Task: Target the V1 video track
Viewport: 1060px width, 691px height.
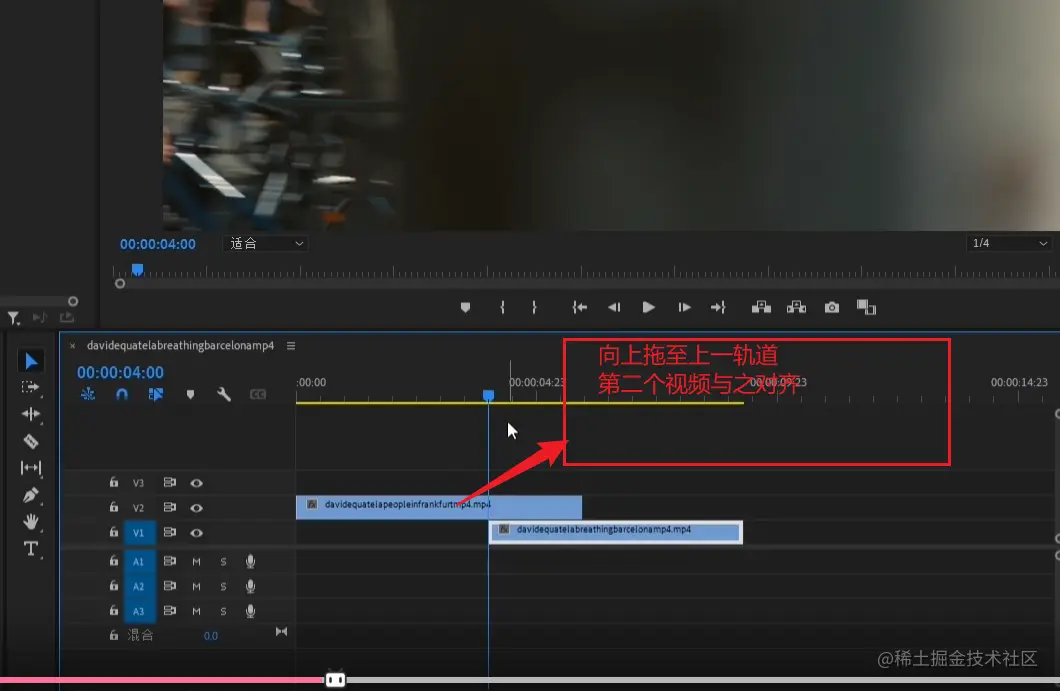Action: (x=139, y=533)
